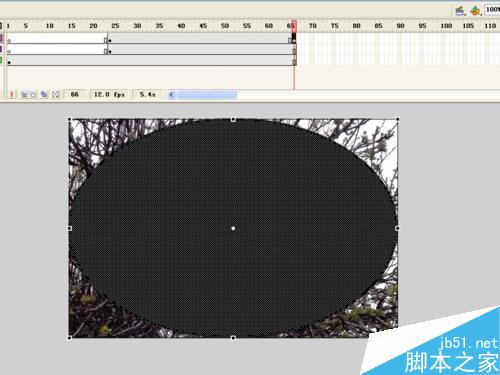Click the top-left transform handle
This screenshot has width=500, height=375.
69,119
